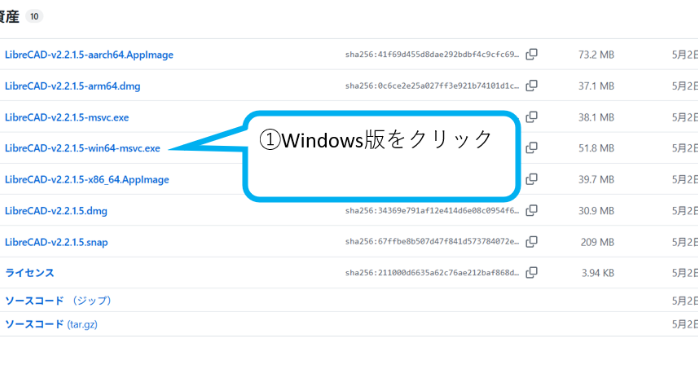Copy sha256 hash for the snap file

[x=532, y=242]
